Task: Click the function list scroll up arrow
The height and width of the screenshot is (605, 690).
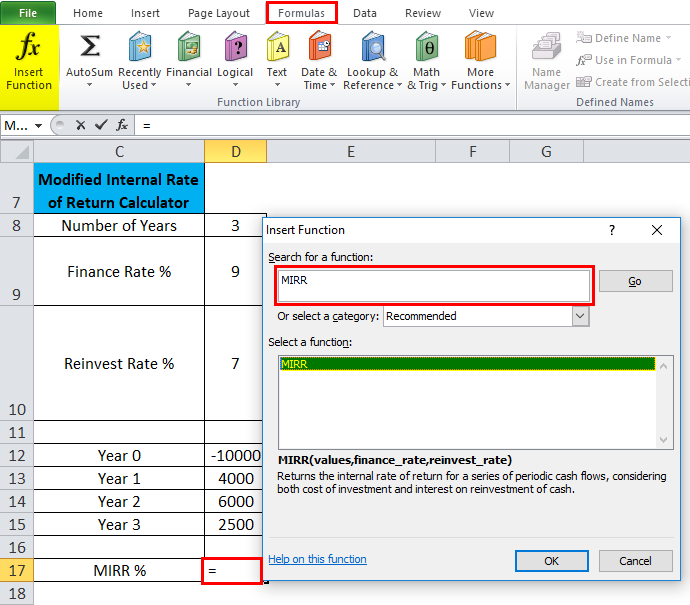Action: (664, 366)
